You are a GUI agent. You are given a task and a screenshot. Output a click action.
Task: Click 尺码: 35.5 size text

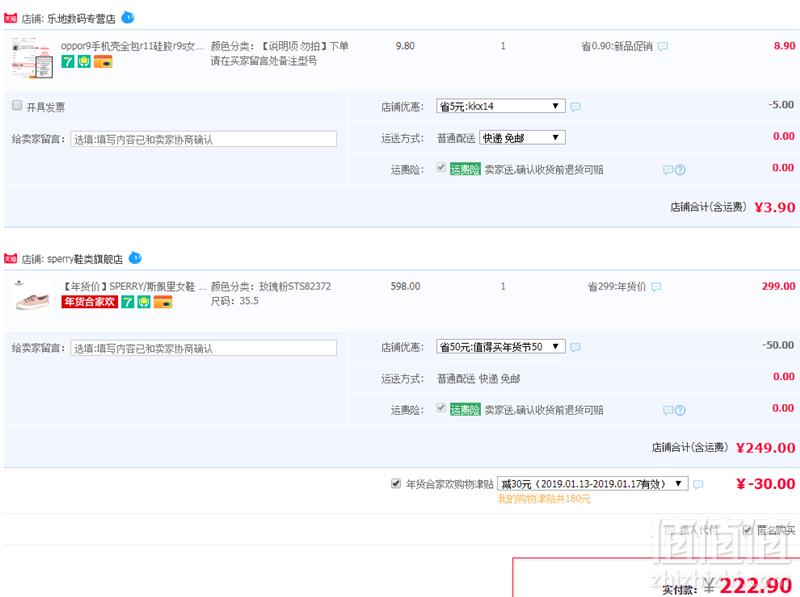tap(234, 301)
